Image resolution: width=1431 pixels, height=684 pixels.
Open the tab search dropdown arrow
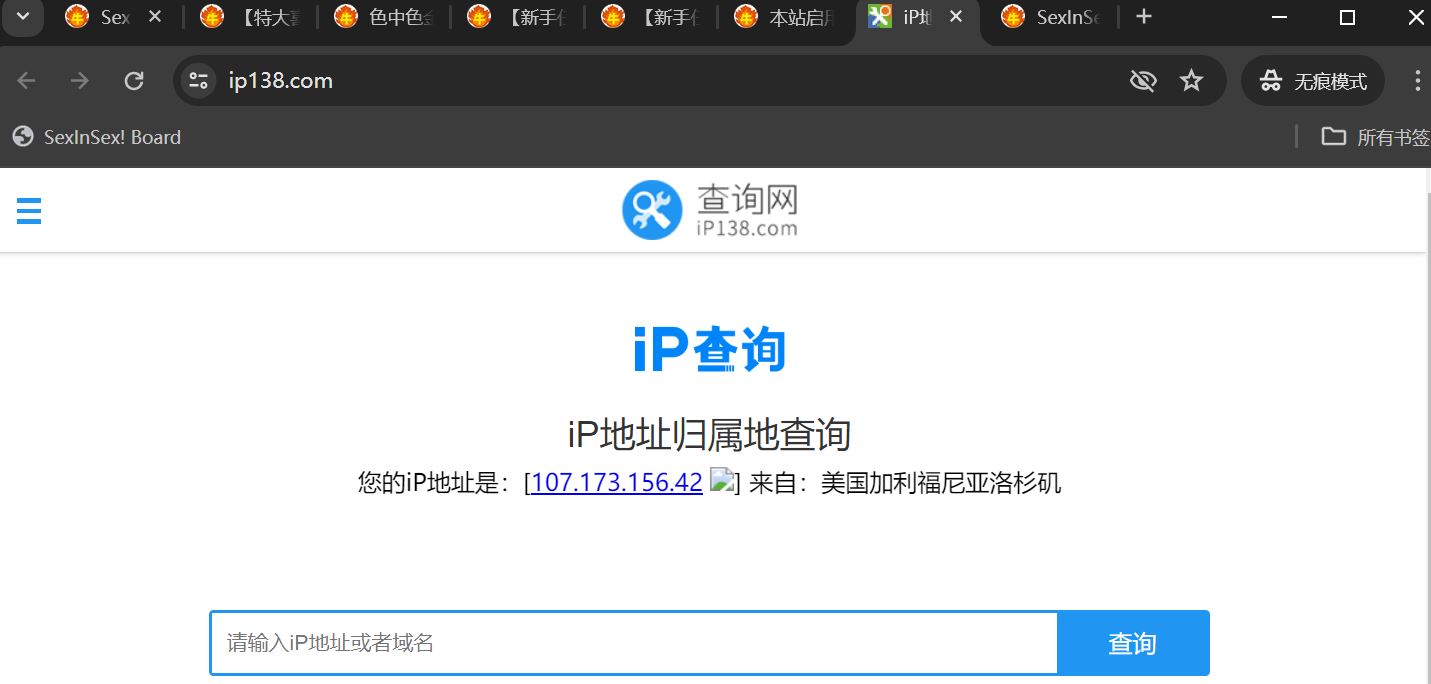23,17
